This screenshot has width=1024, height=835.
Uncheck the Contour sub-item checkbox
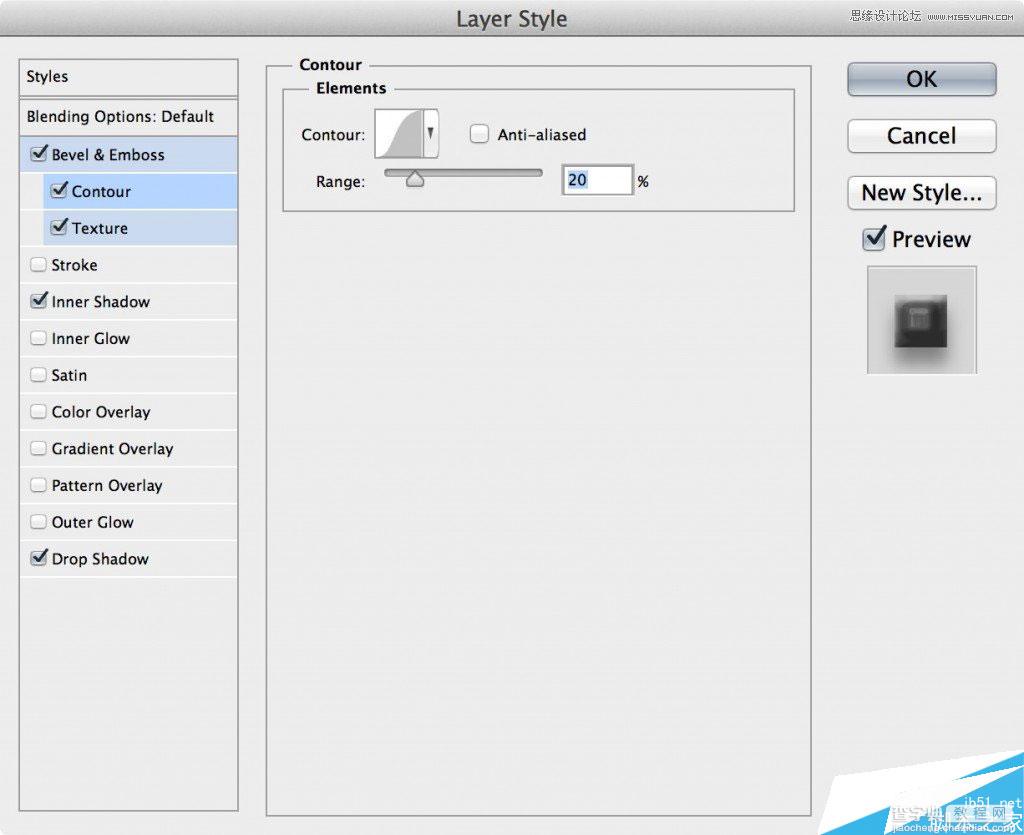[59, 191]
